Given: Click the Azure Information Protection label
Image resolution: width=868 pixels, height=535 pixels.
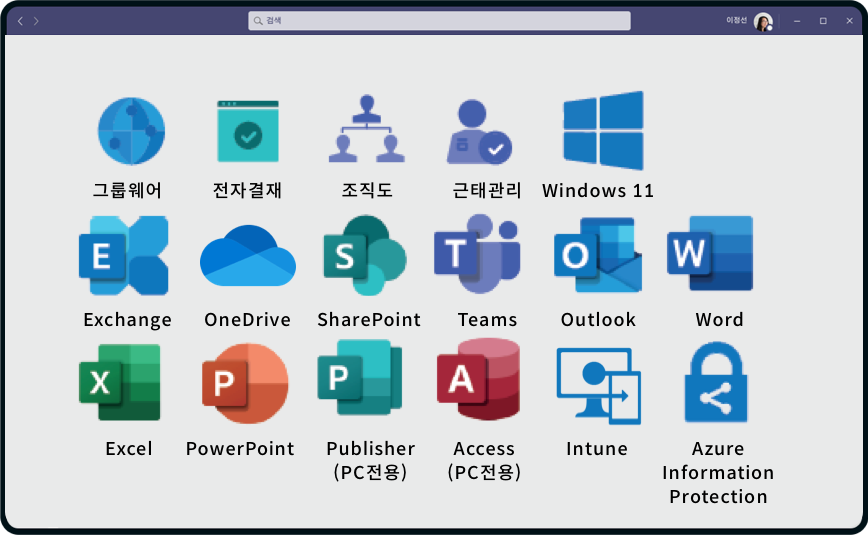Looking at the screenshot, I should point(718,472).
